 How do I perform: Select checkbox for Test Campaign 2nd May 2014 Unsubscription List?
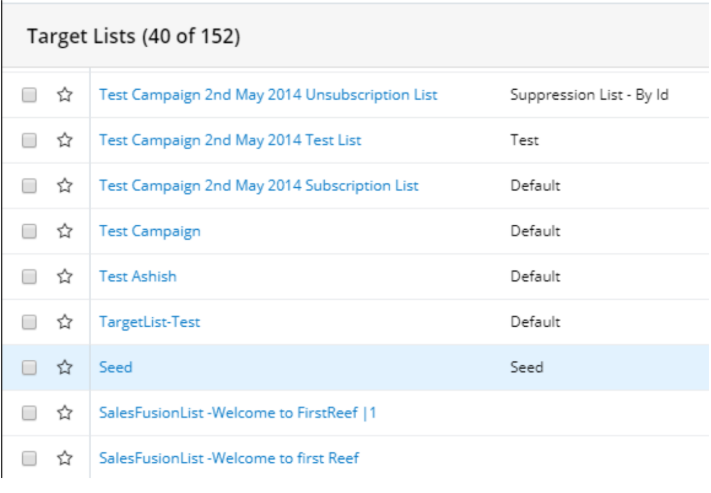pyautogui.click(x=29, y=95)
